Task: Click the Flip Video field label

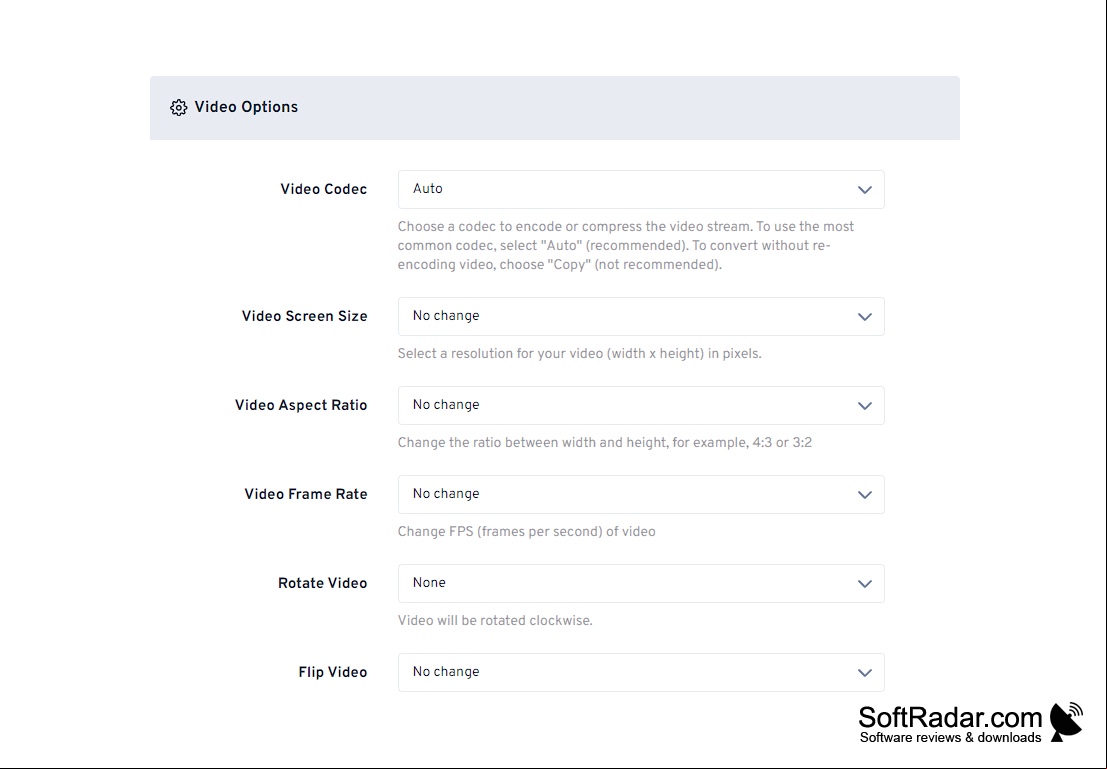Action: coord(333,672)
